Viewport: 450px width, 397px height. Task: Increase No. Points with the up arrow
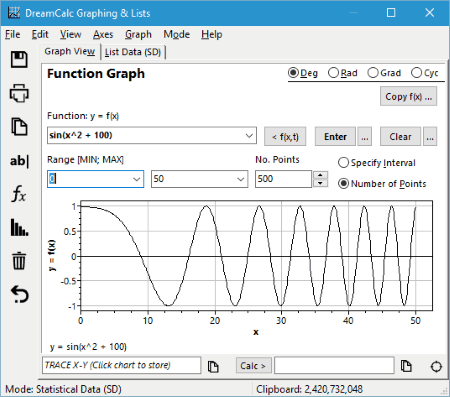tap(320, 175)
